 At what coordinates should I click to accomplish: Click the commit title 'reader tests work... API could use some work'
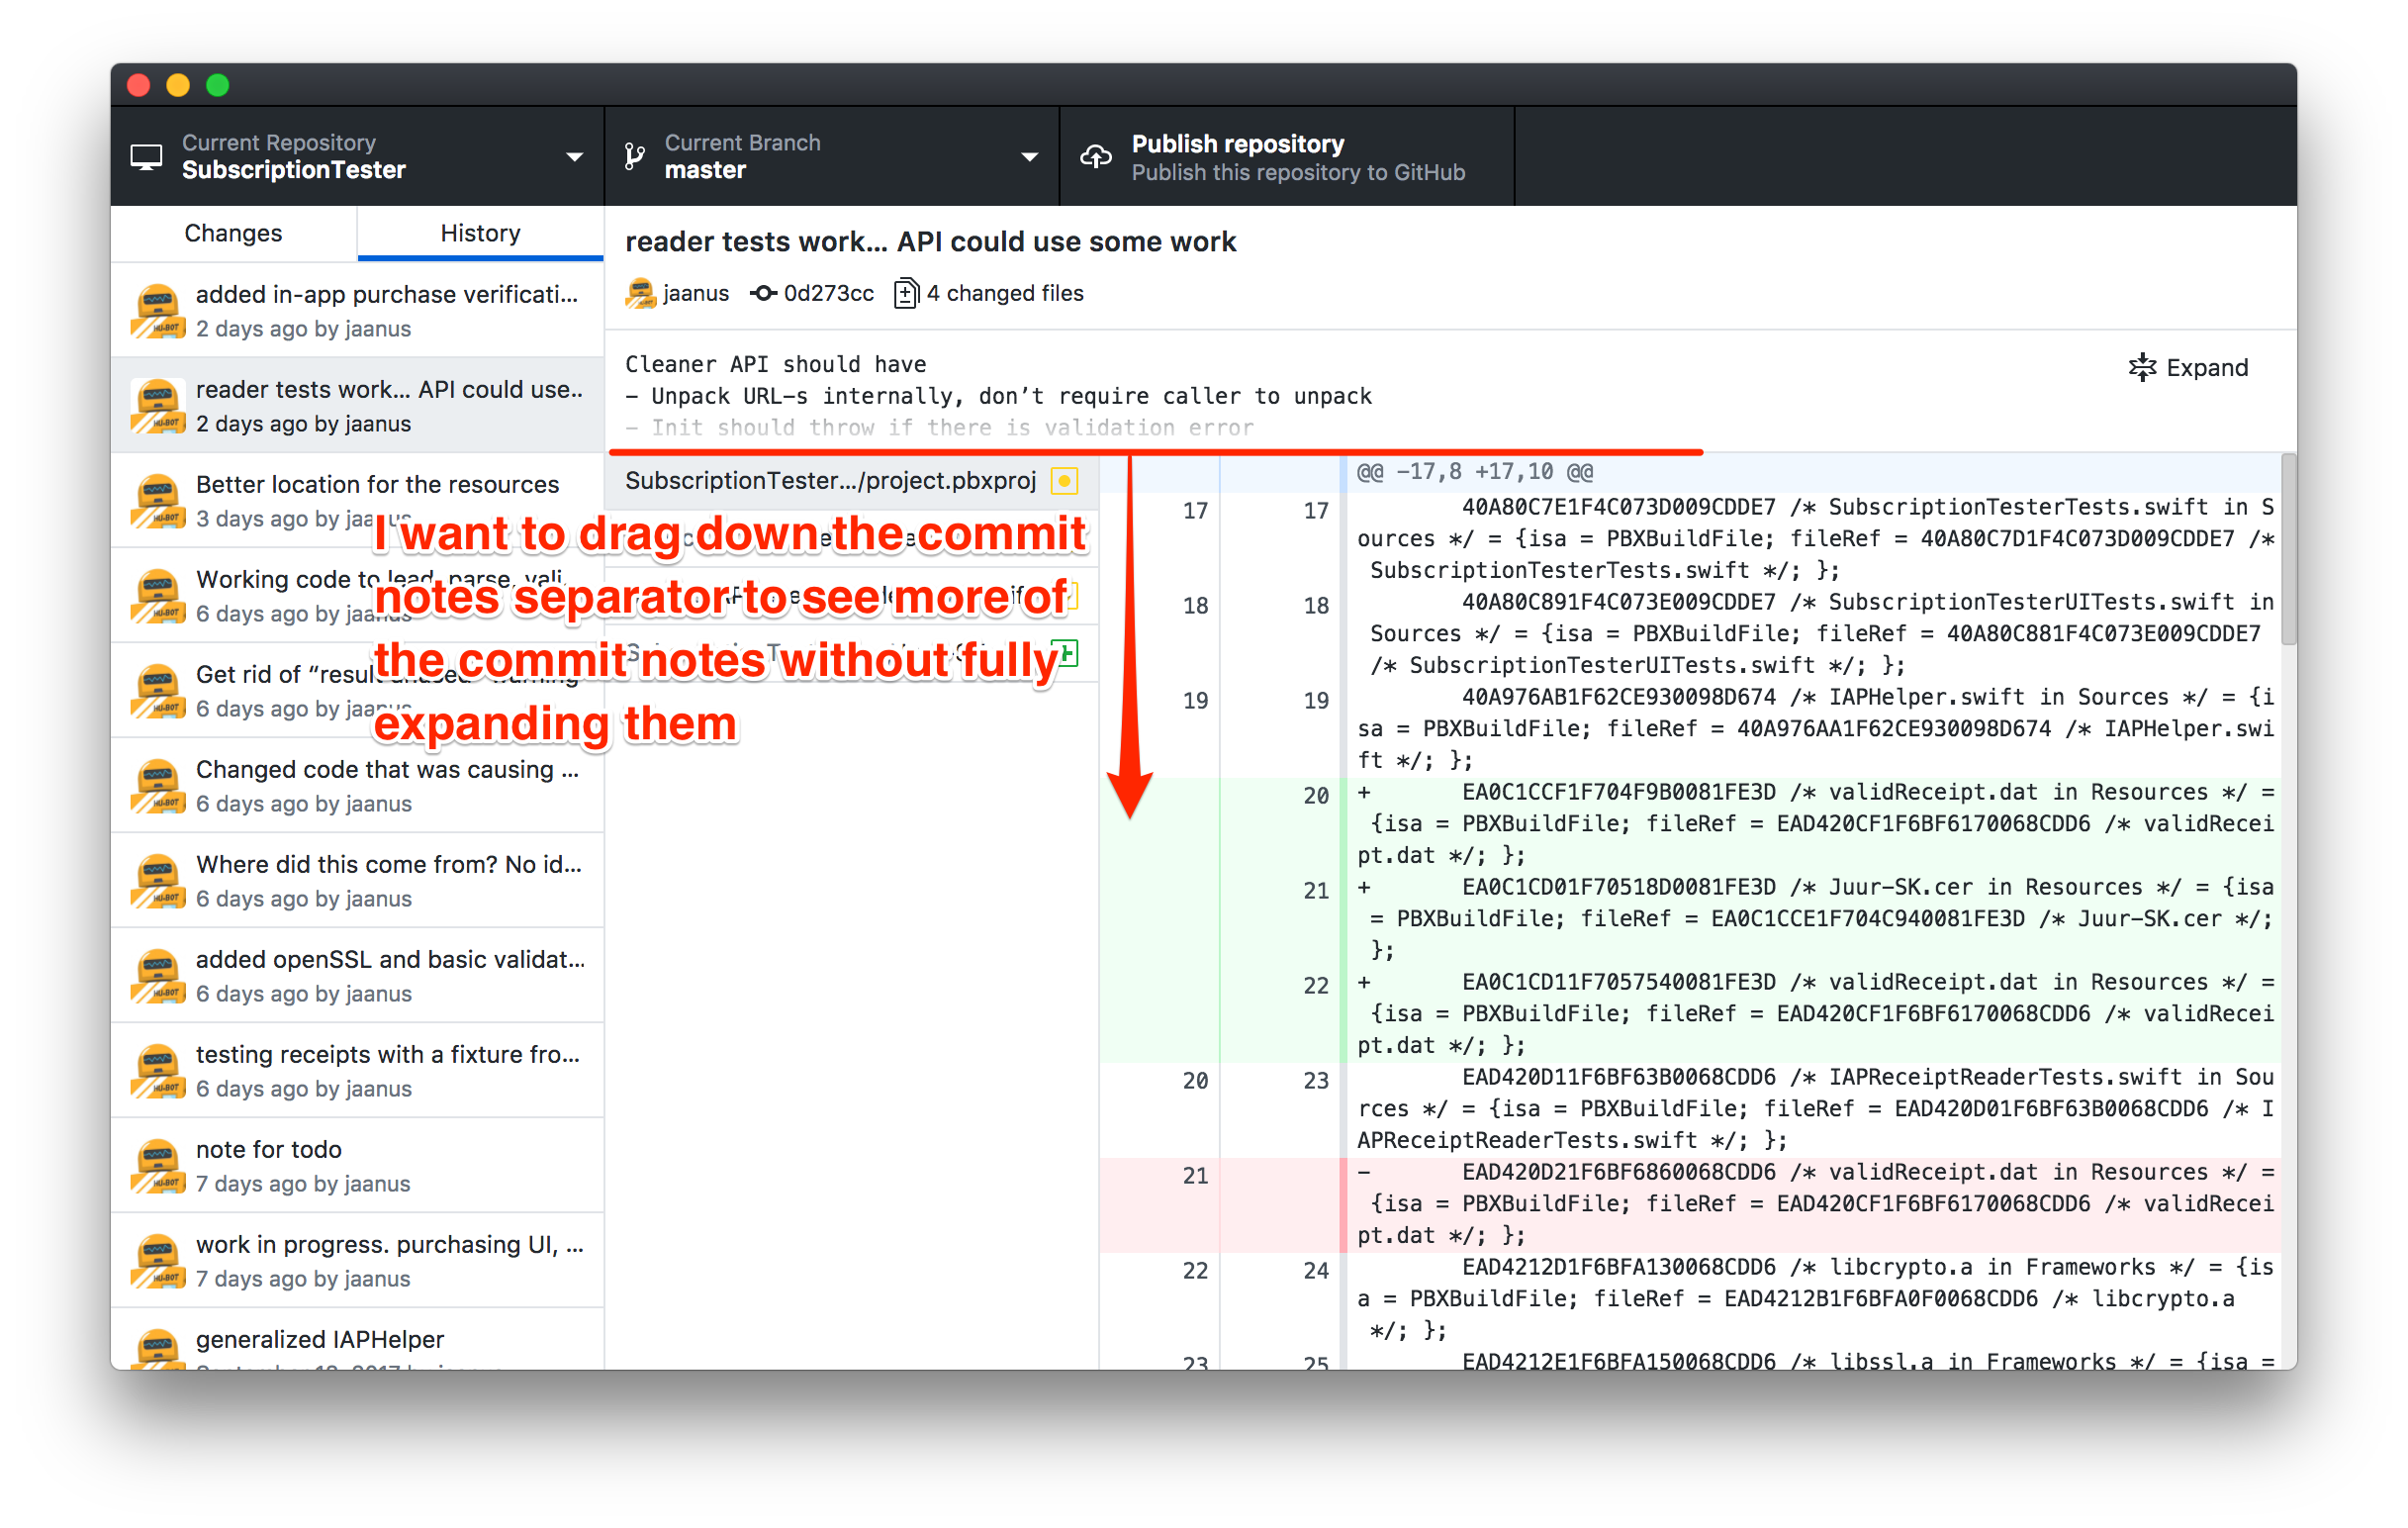(930, 242)
